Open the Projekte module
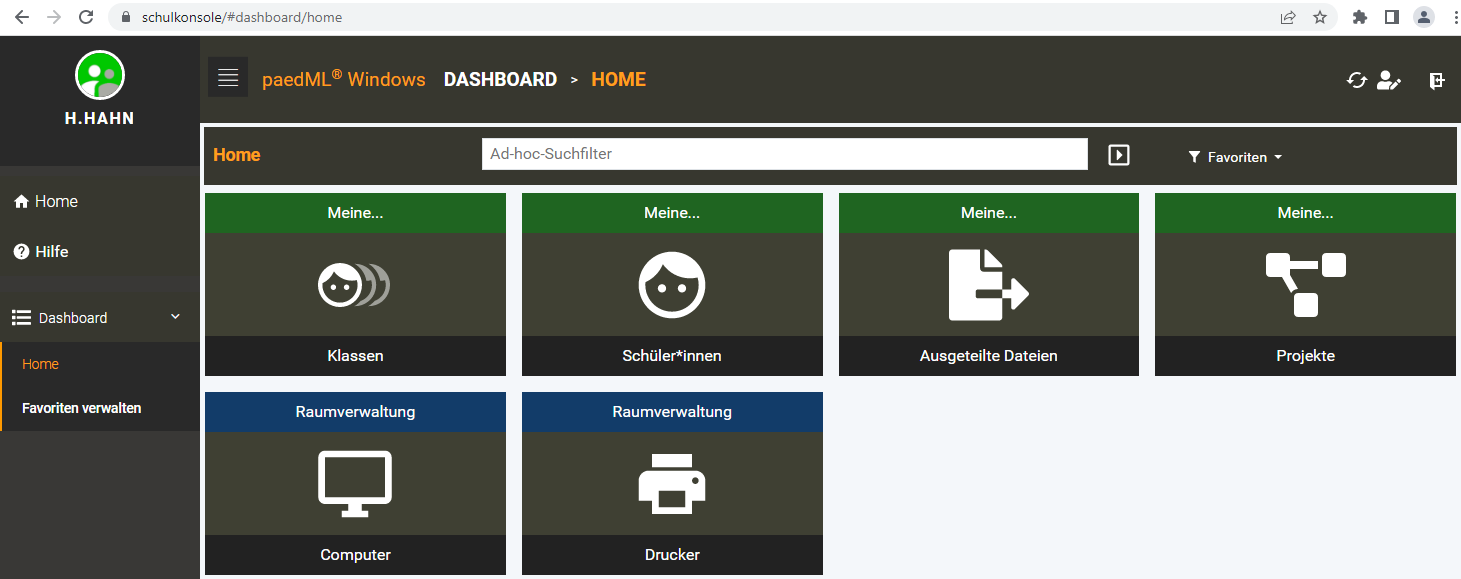Image resolution: width=1461 pixels, height=579 pixels. point(1304,284)
